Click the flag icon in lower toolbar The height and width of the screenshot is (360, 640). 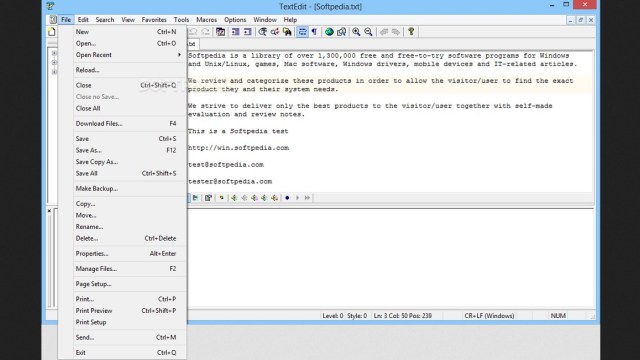196,198
